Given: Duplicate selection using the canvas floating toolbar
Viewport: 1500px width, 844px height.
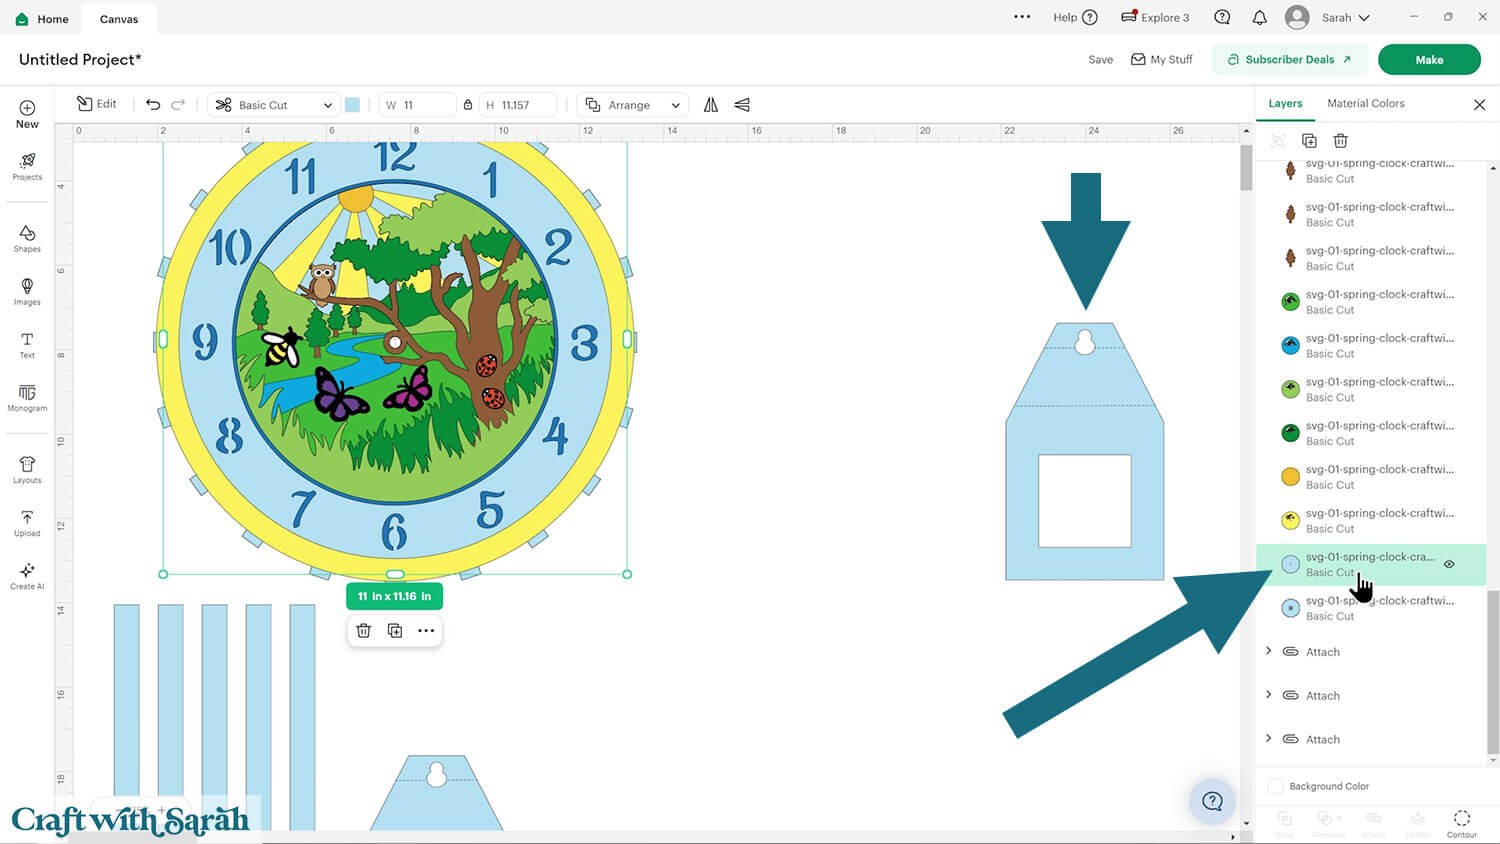Looking at the screenshot, I should [x=395, y=631].
